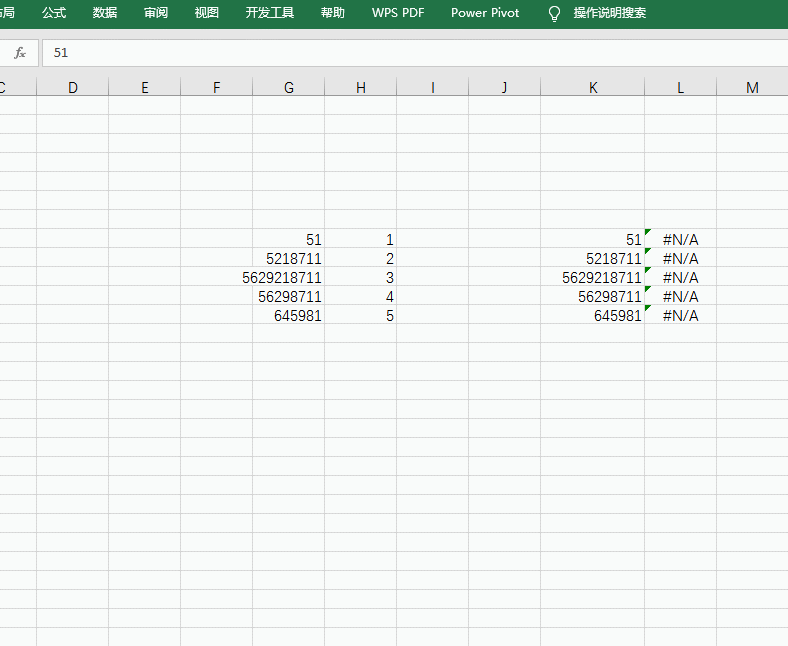This screenshot has width=788, height=646.
Task: Select column D header
Action: click(73, 87)
